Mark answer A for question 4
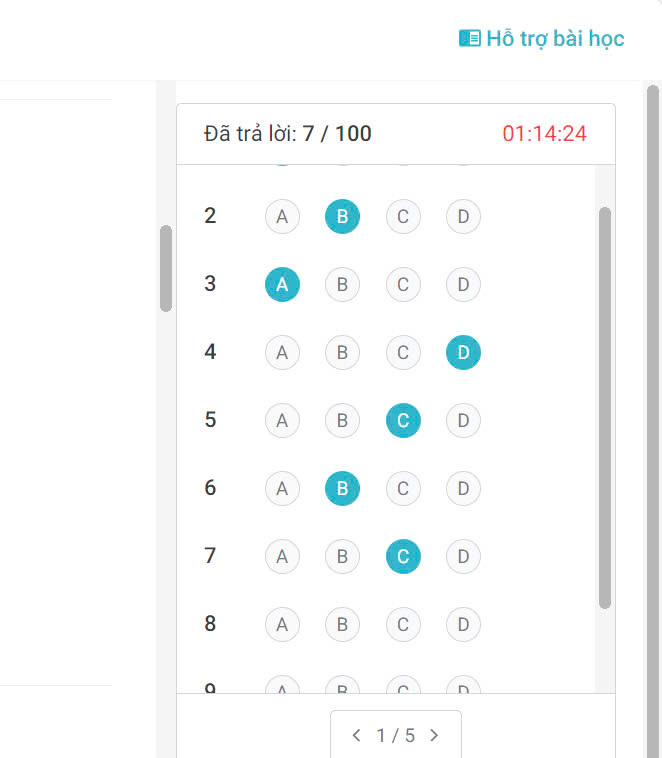Image resolution: width=662 pixels, height=758 pixels. coord(282,352)
